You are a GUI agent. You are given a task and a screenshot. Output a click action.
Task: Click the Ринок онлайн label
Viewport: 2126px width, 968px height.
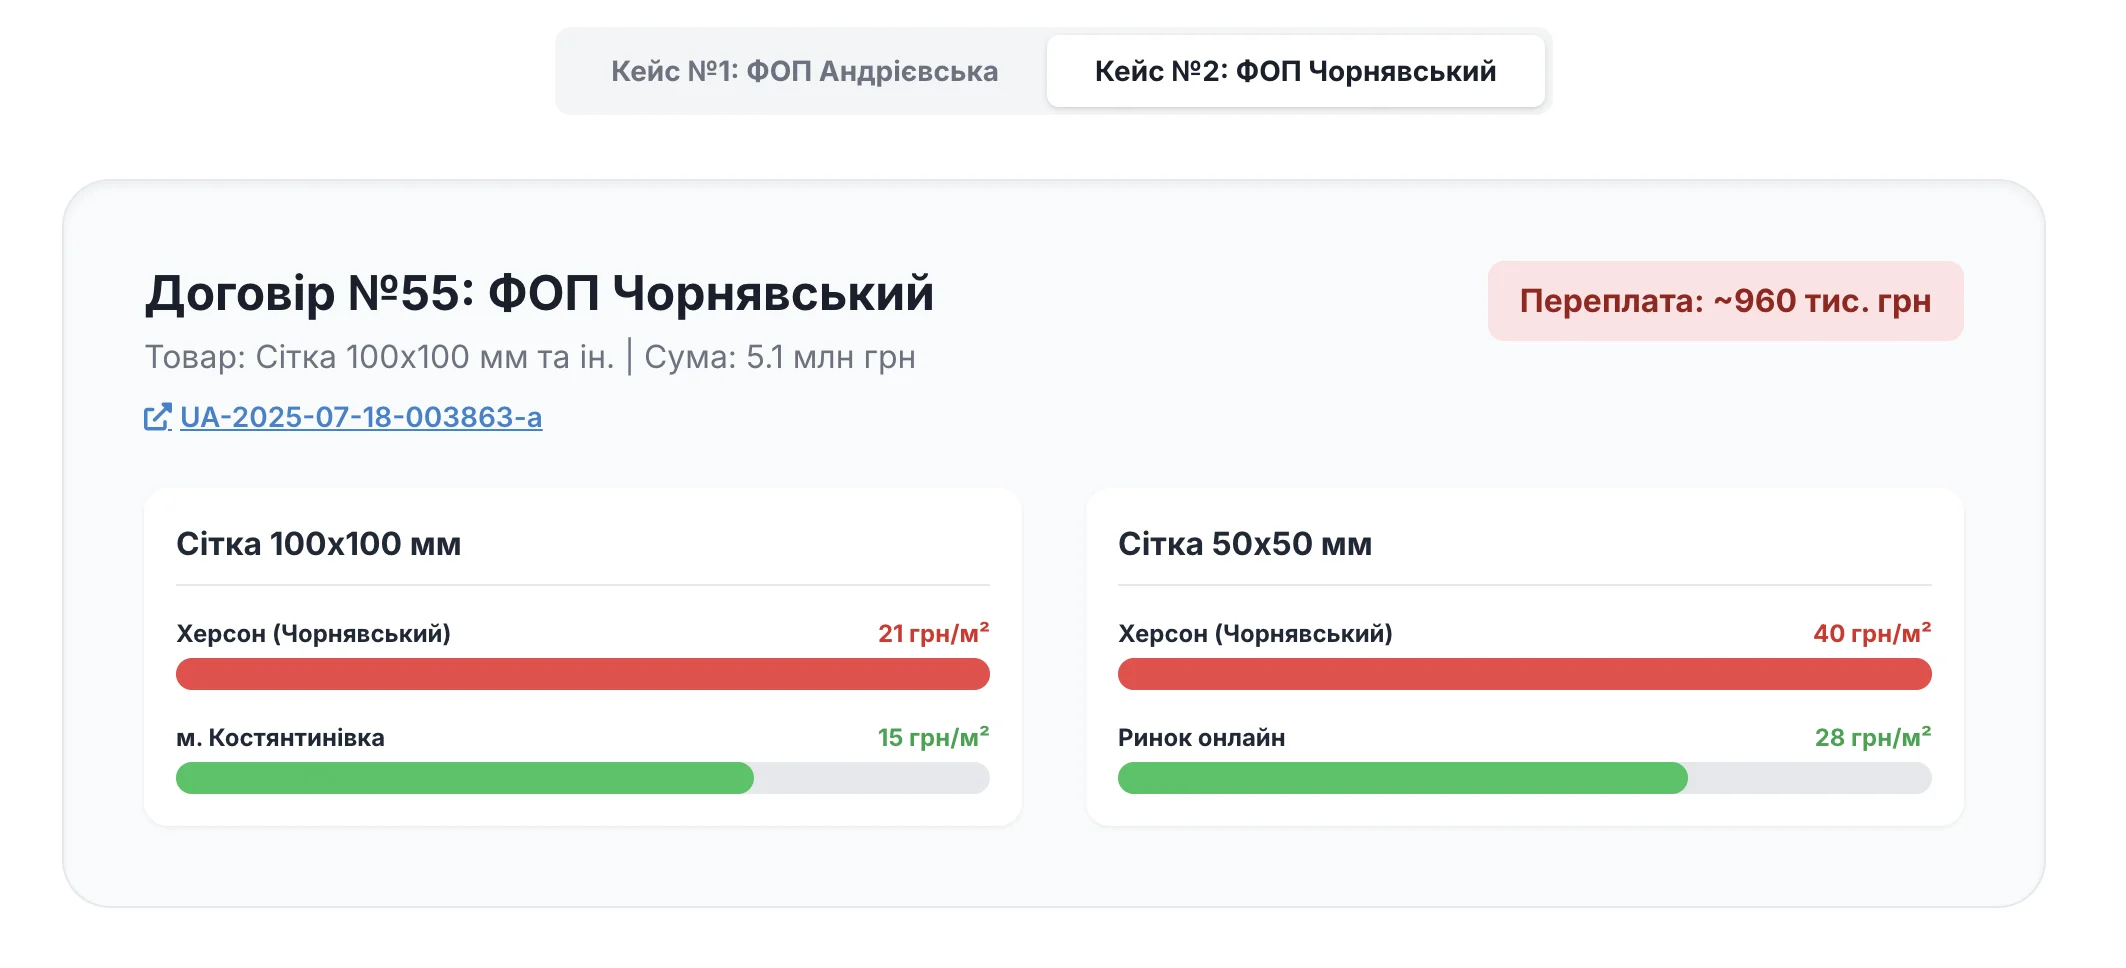click(1201, 738)
